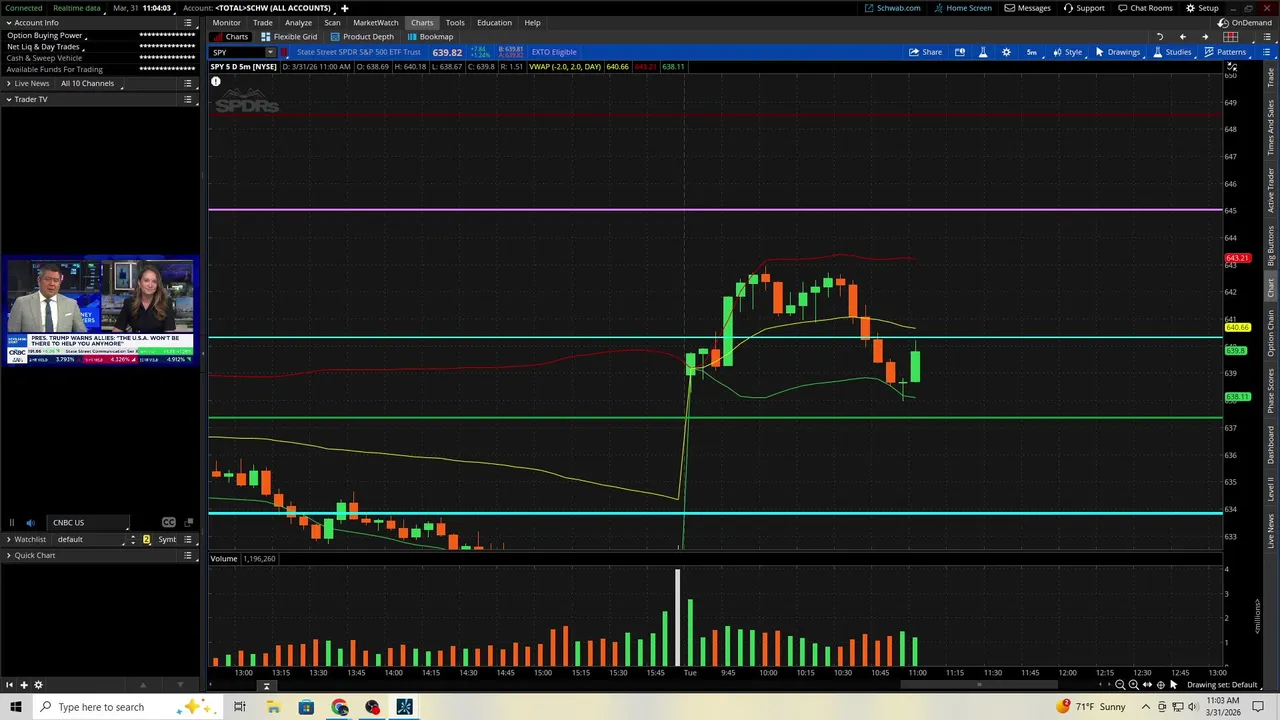This screenshot has height=720, width=1280.
Task: Open the SPY symbol dropdown arrow
Action: (269, 52)
